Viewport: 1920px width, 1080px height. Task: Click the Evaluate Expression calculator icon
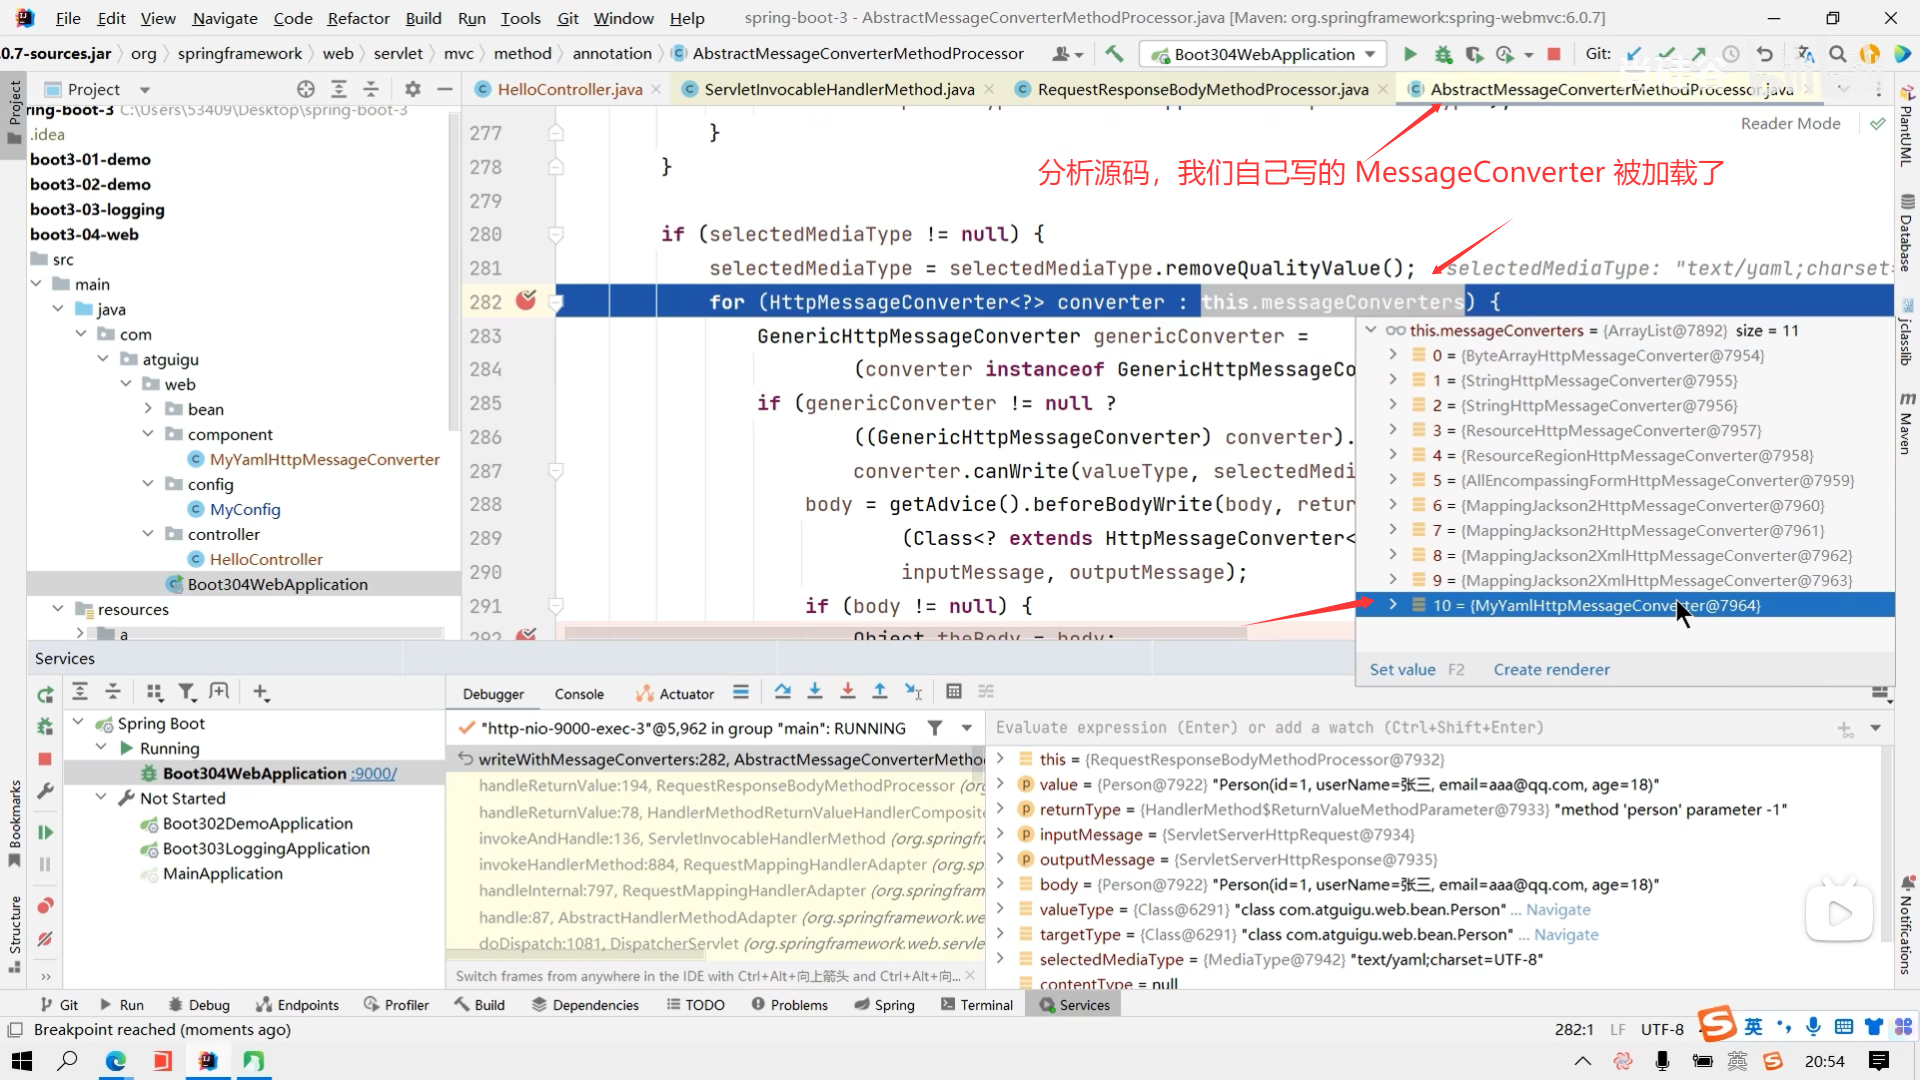point(954,692)
